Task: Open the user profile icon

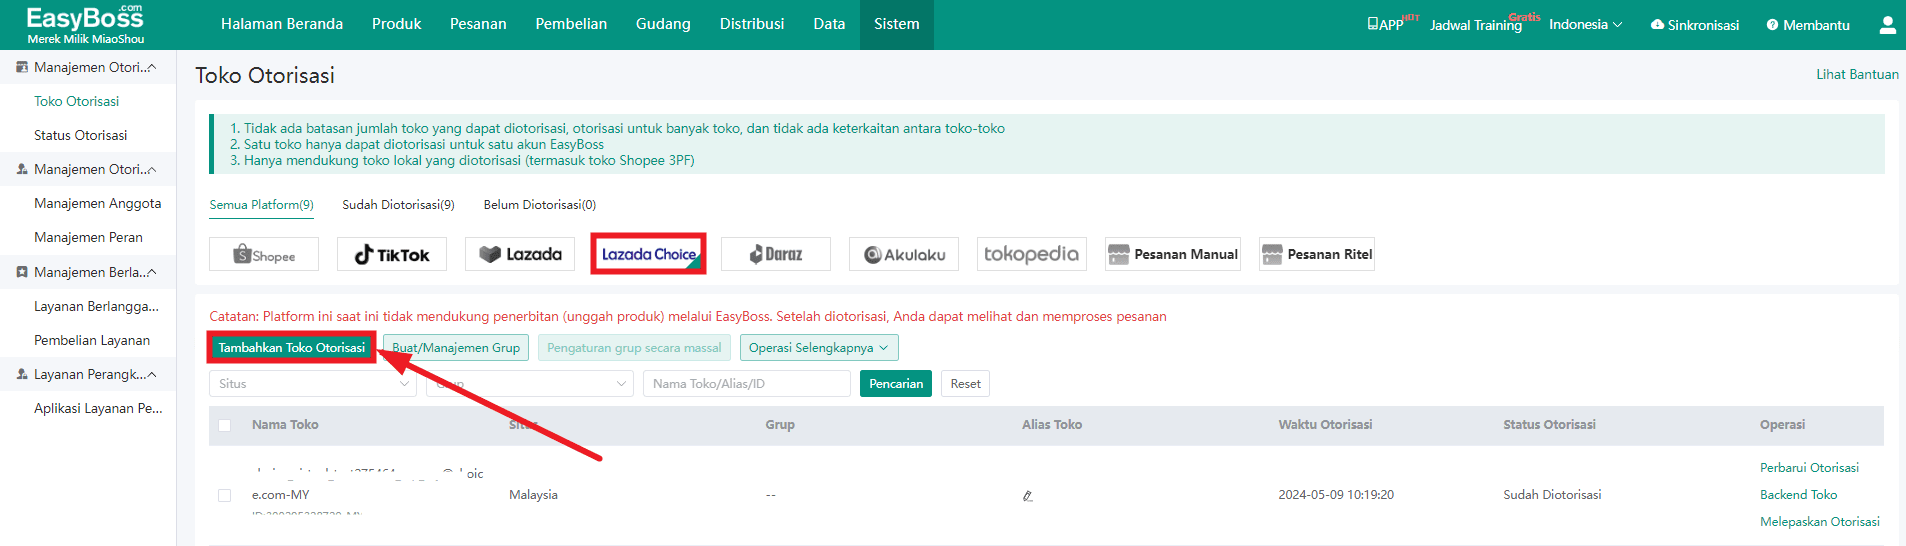Action: point(1887,25)
